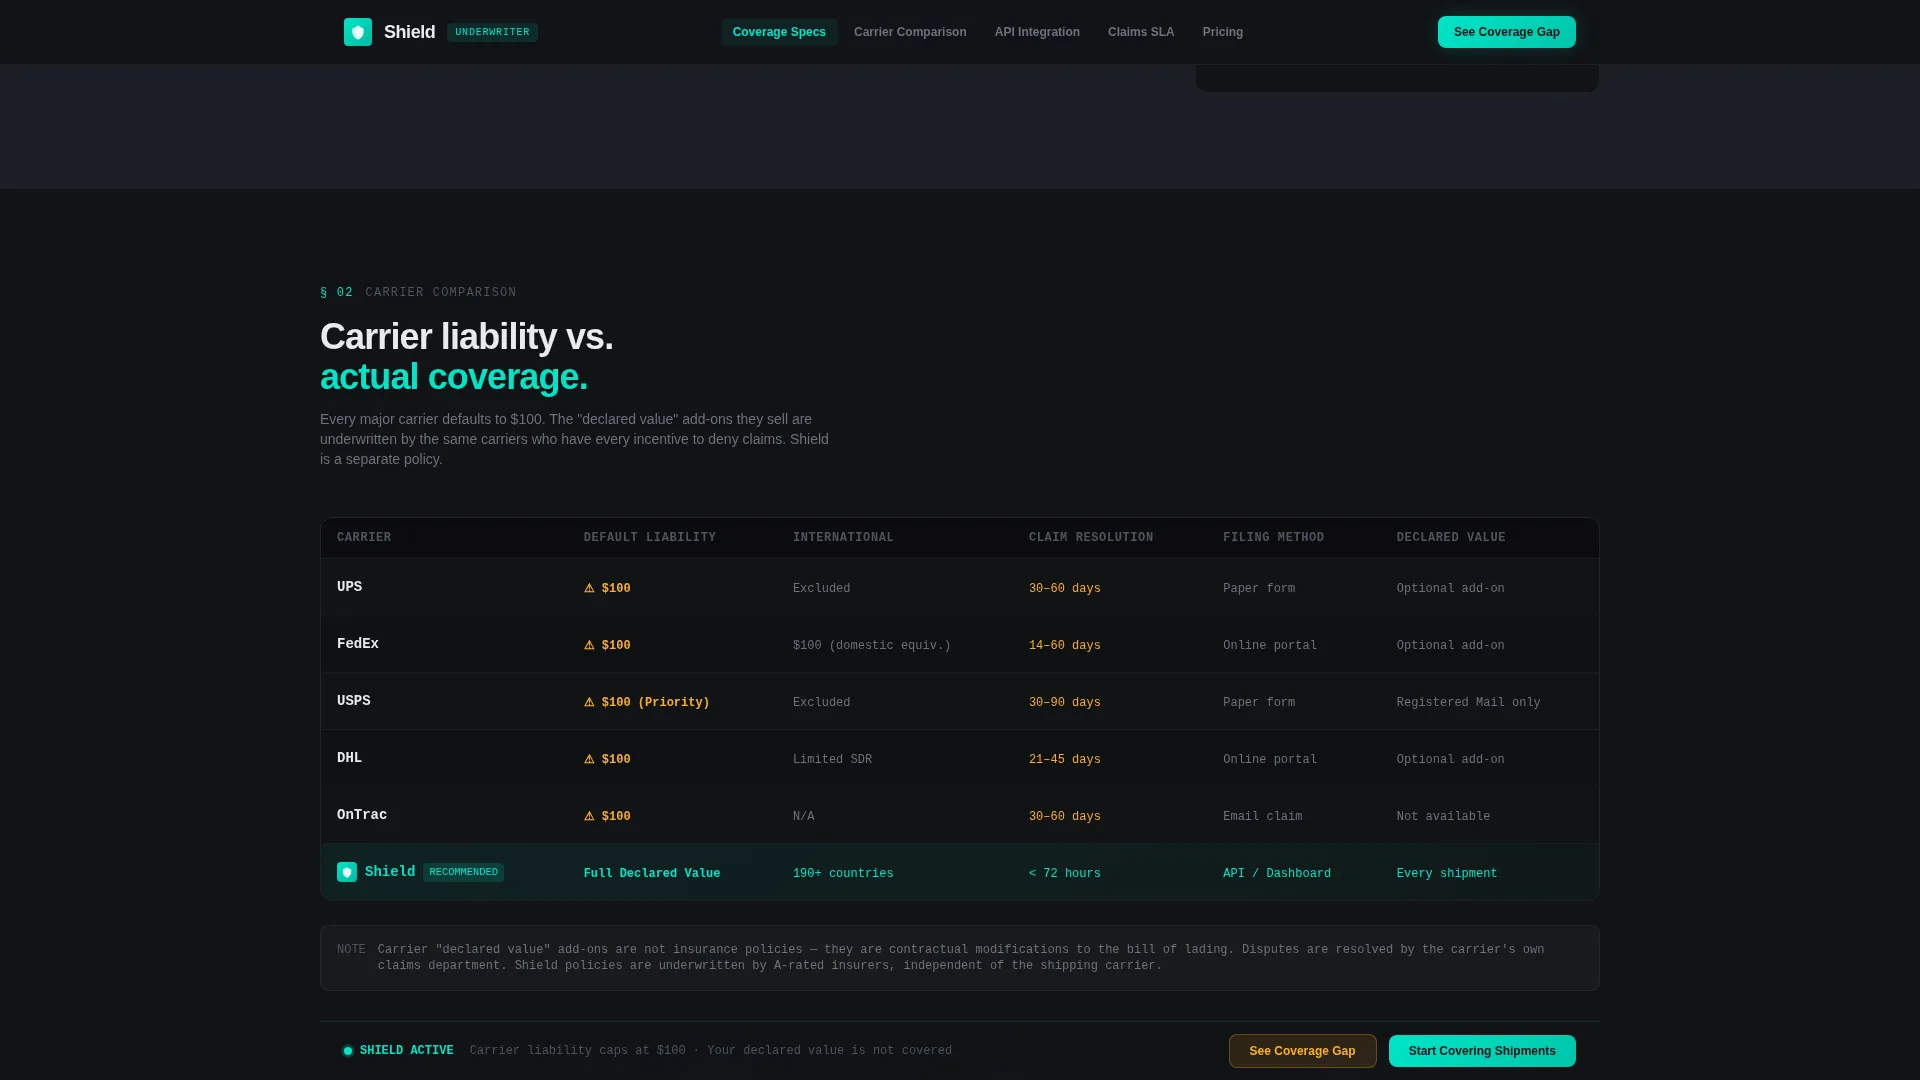
Task: Select the INTERNATIONAL column header
Action: point(843,538)
